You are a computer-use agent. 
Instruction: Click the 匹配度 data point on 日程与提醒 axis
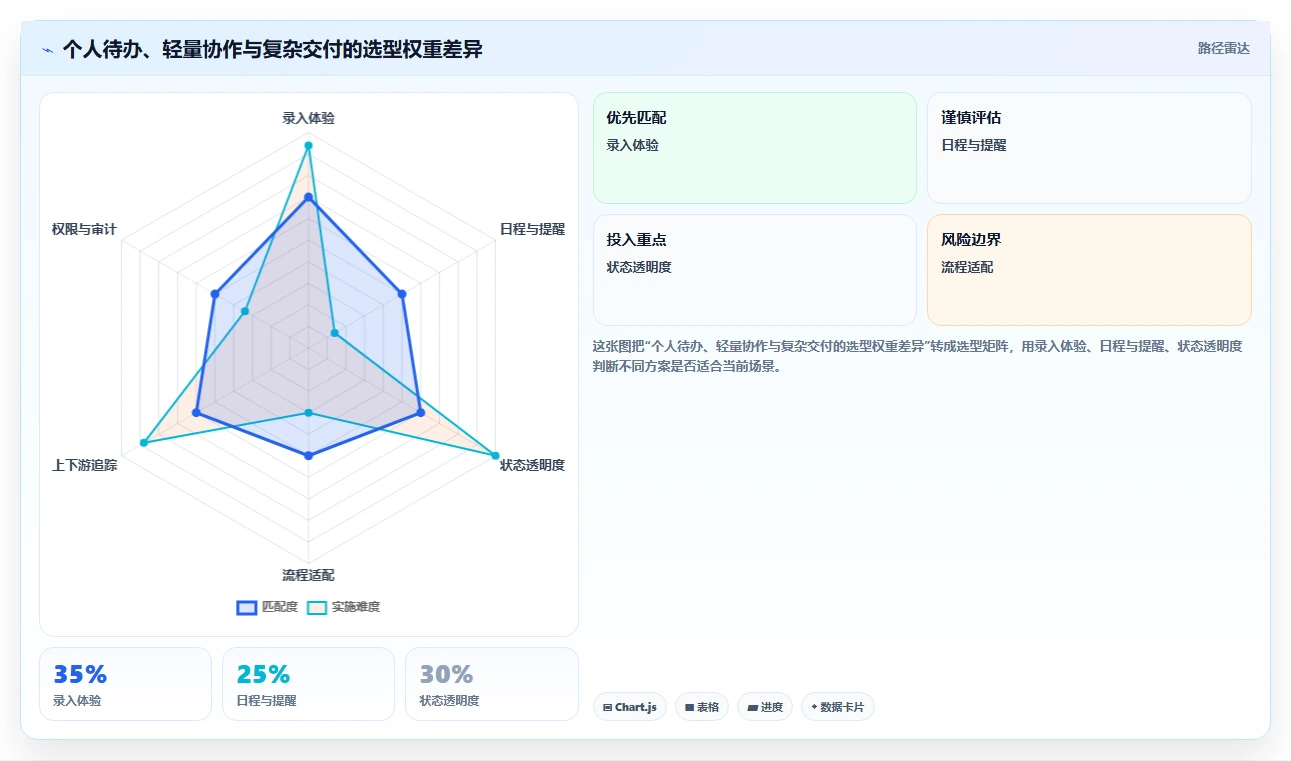click(402, 294)
